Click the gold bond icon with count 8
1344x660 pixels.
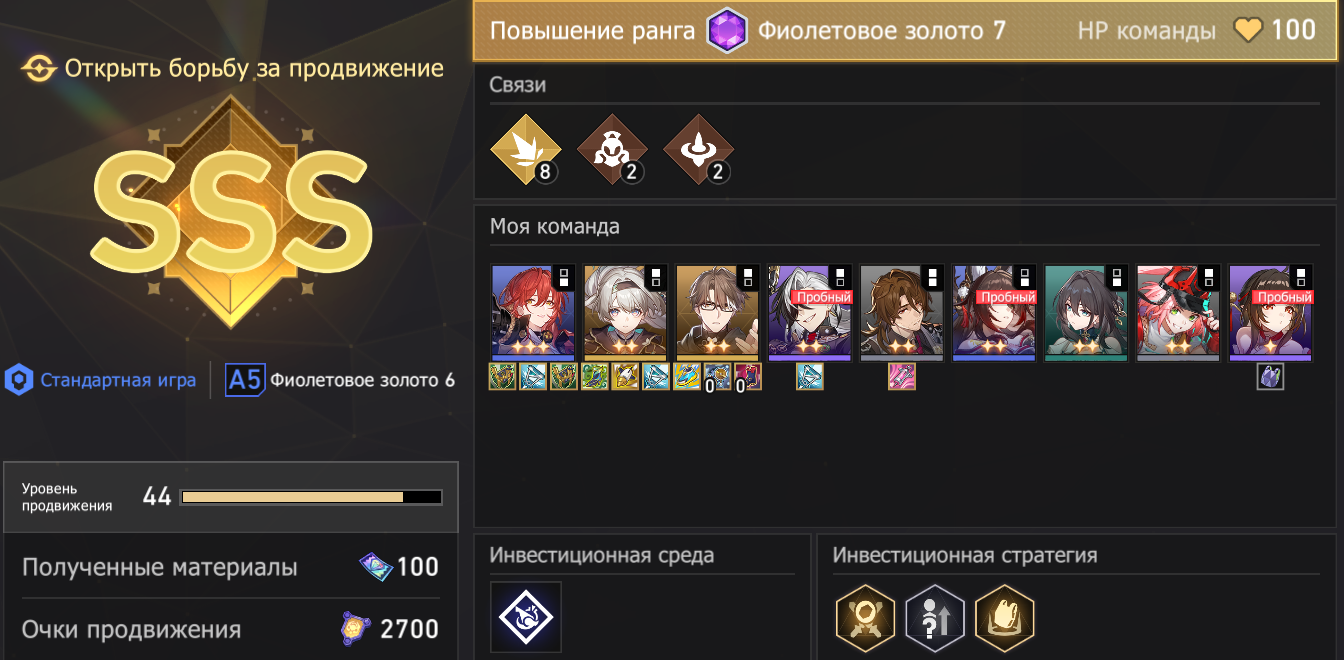point(525,149)
